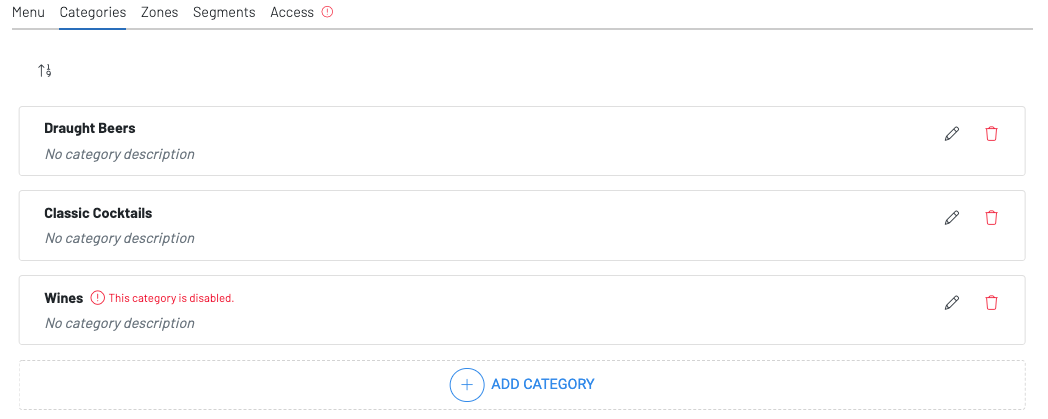Click pencil icon for Classic Cocktails
Screen dimensions: 1048x419
coord(952,218)
